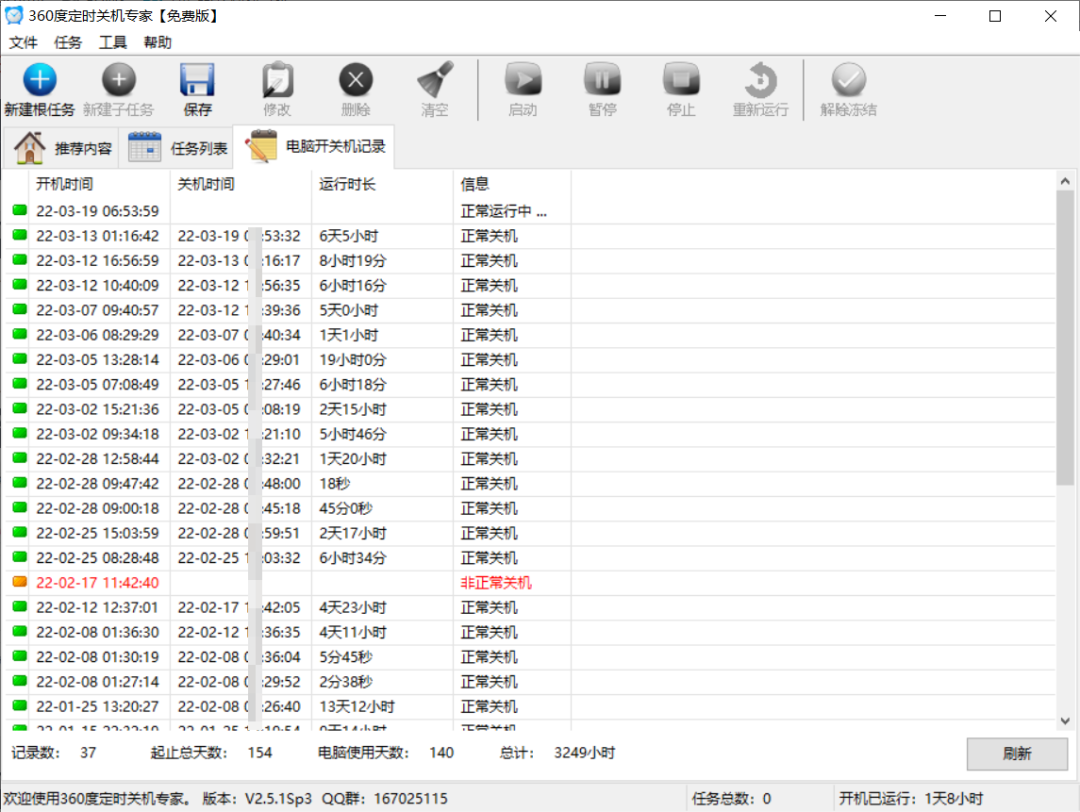
Task: Select boot time 22-03-02 15:21:36
Action: [97, 409]
